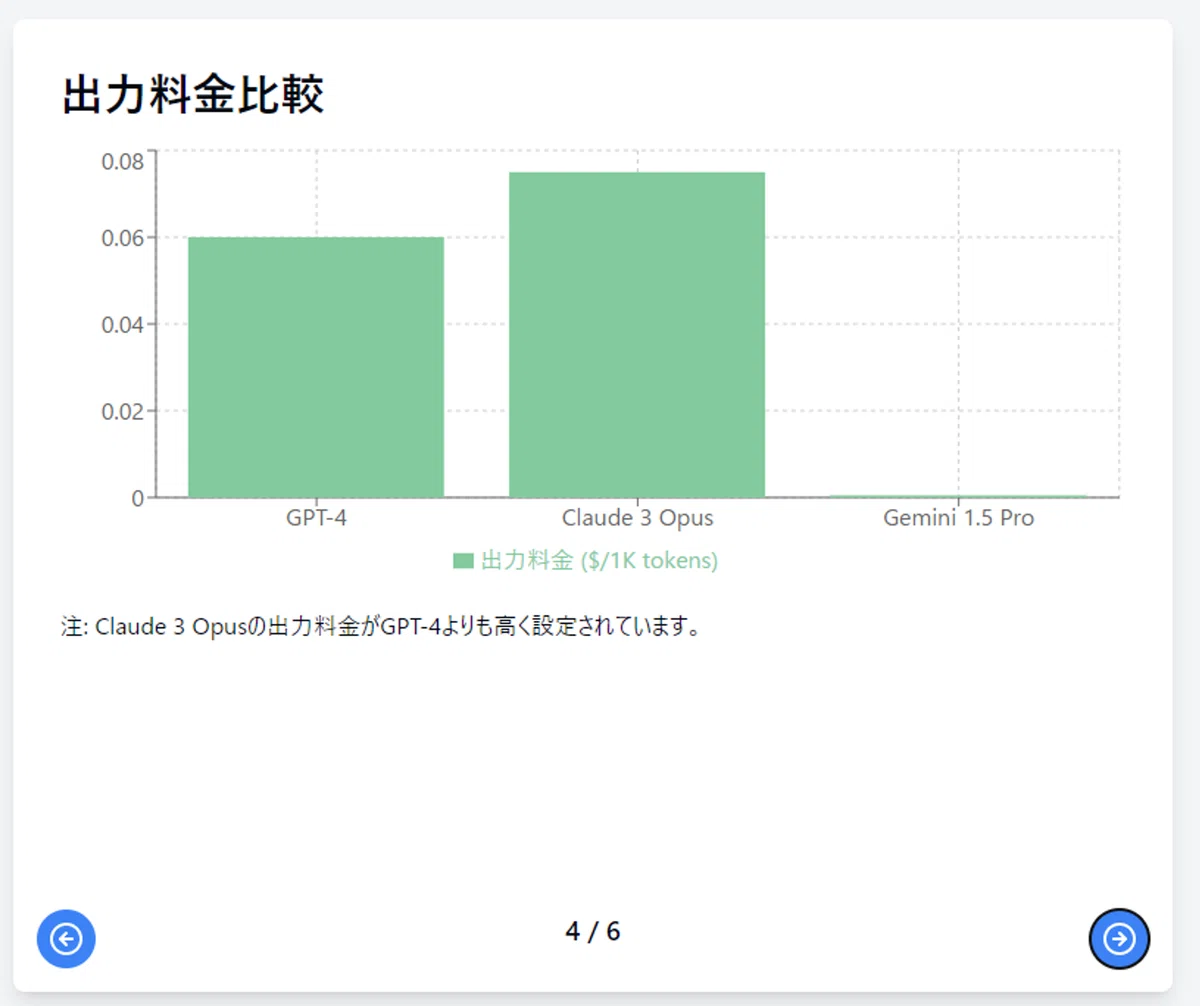Click the 0 y-axis tick label
Screen dimensions: 1200x1006
pos(138,498)
